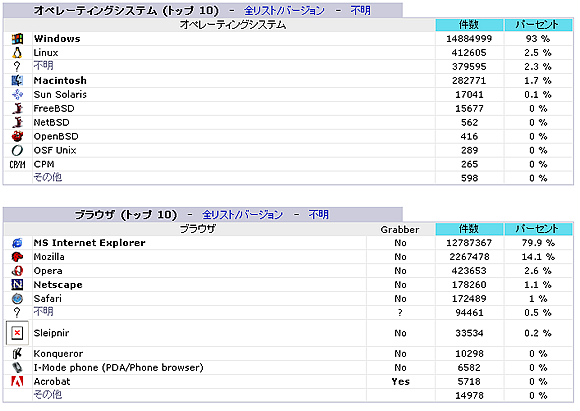The image size is (580, 411).
Task: Click the Mozilla count 2267478
Action: click(x=469, y=257)
